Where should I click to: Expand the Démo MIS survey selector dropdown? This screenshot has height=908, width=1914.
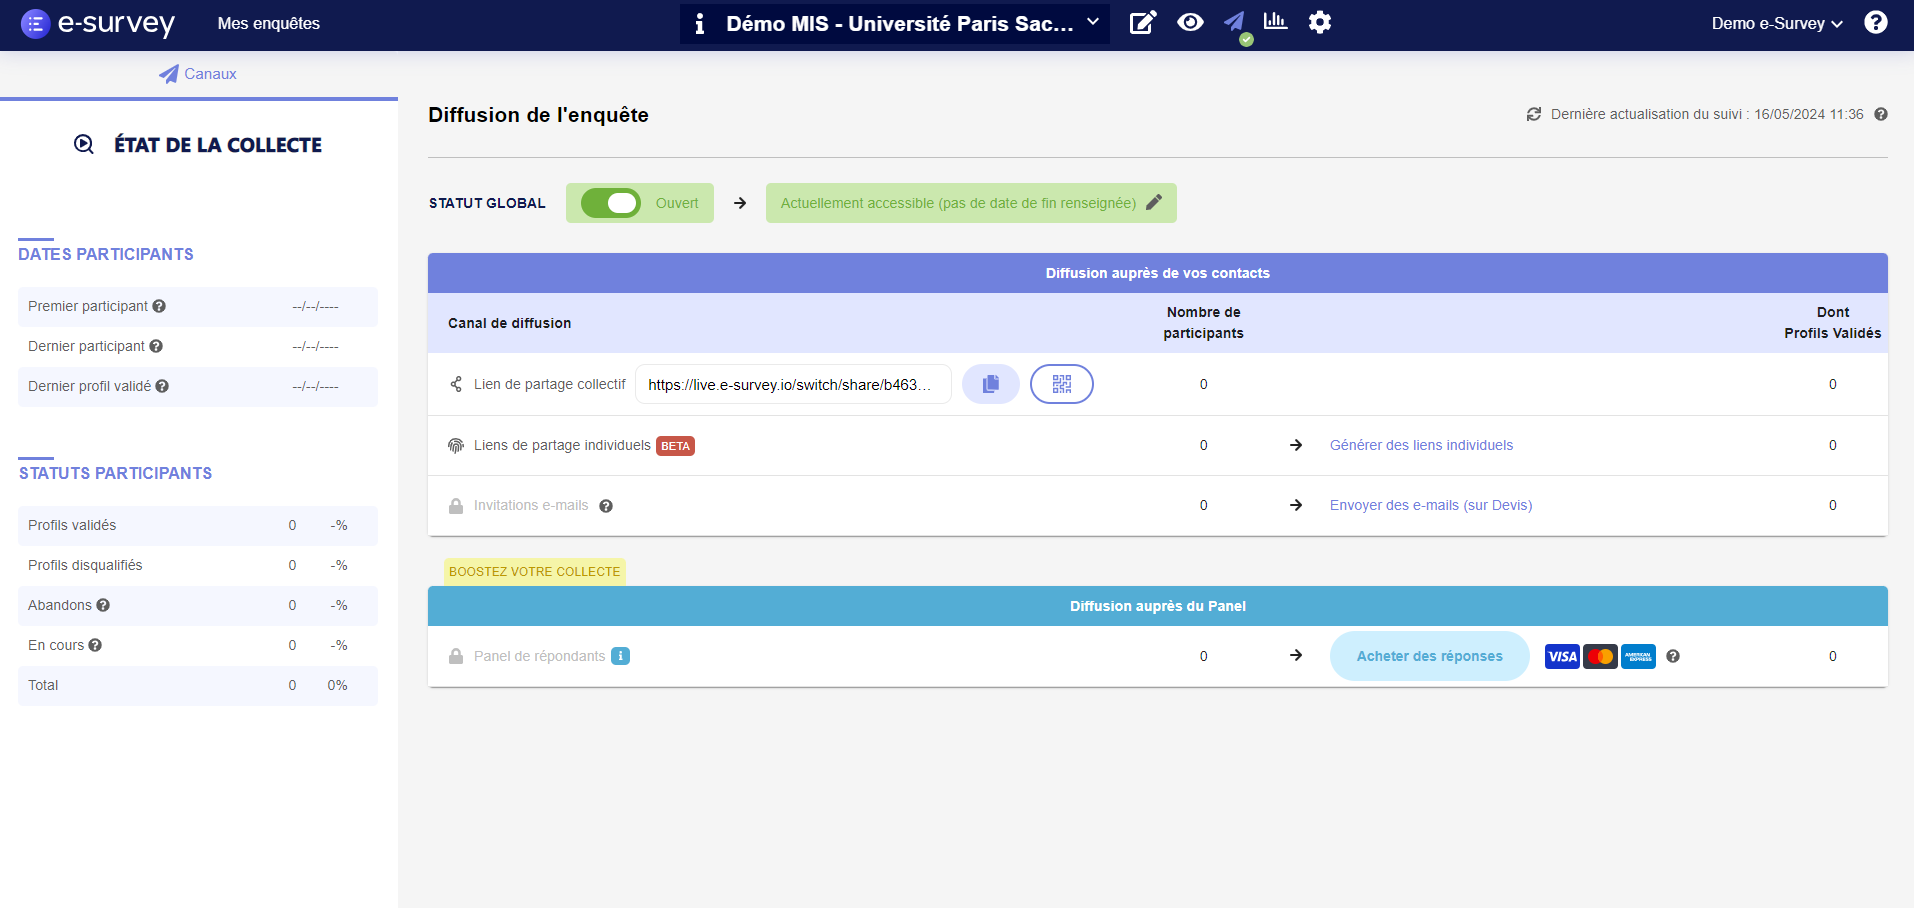pyautogui.click(x=1093, y=22)
